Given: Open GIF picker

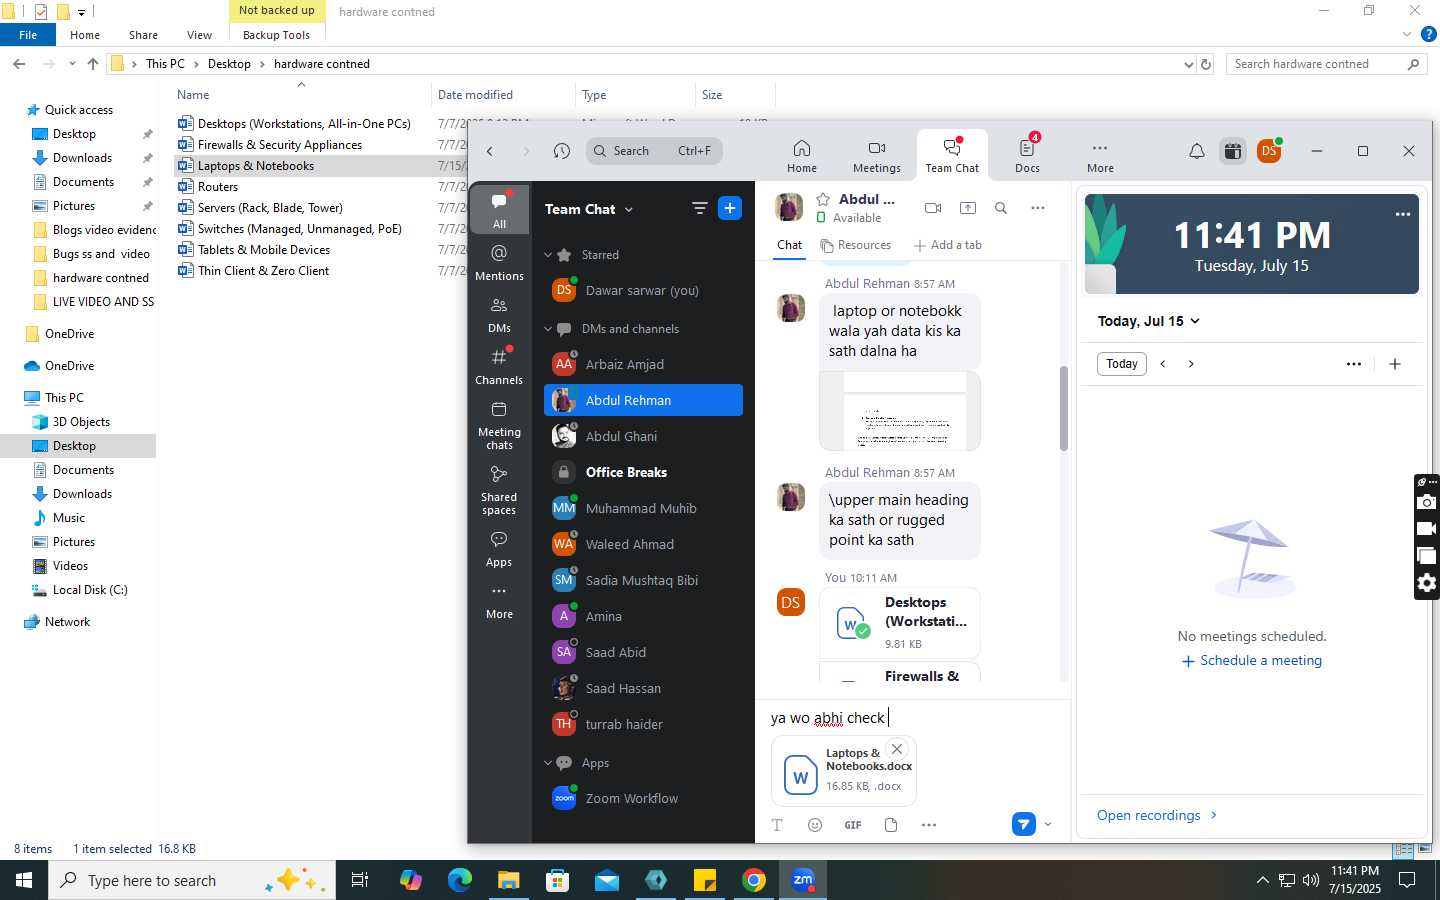Looking at the screenshot, I should click(x=853, y=825).
